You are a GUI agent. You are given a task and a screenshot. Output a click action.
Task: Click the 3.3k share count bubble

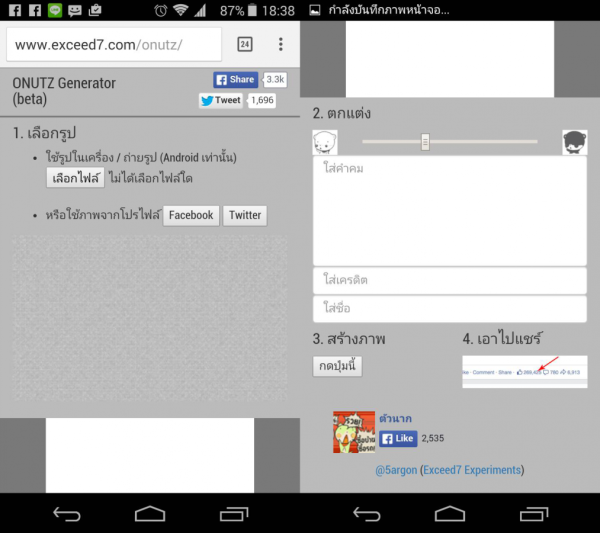[275, 80]
